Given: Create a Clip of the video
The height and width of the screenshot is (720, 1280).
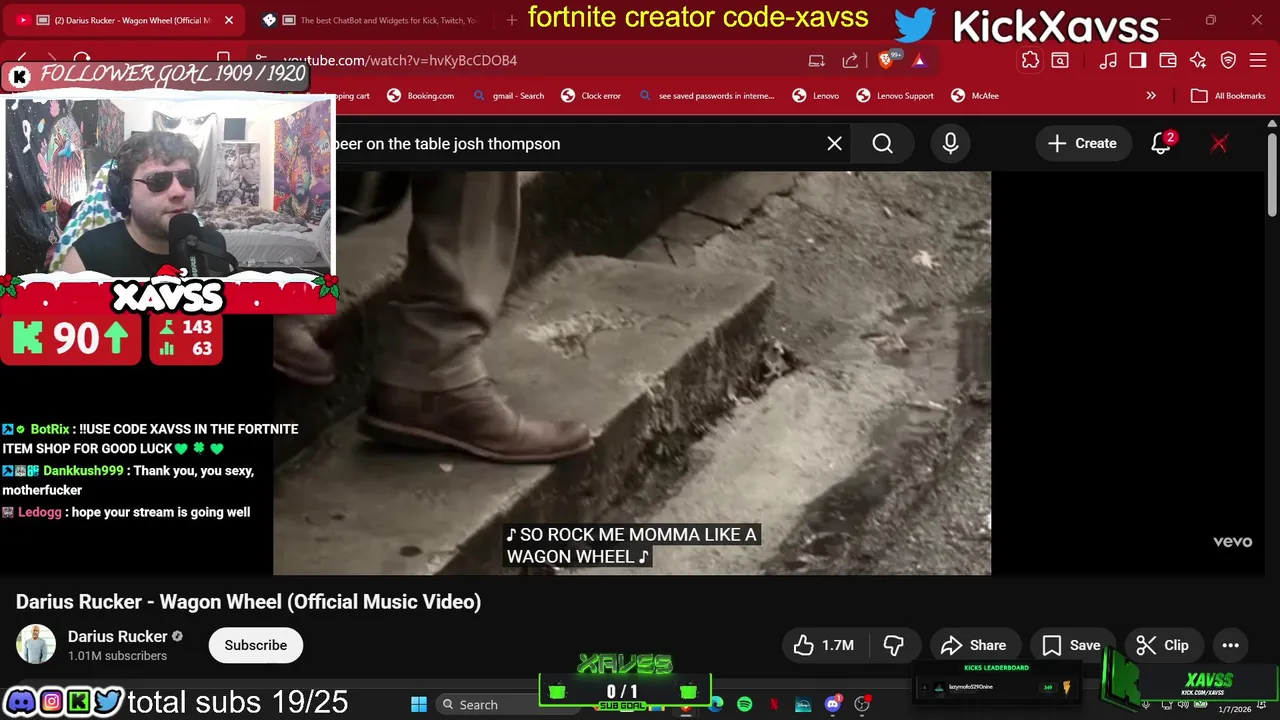Looking at the screenshot, I should [x=1163, y=645].
